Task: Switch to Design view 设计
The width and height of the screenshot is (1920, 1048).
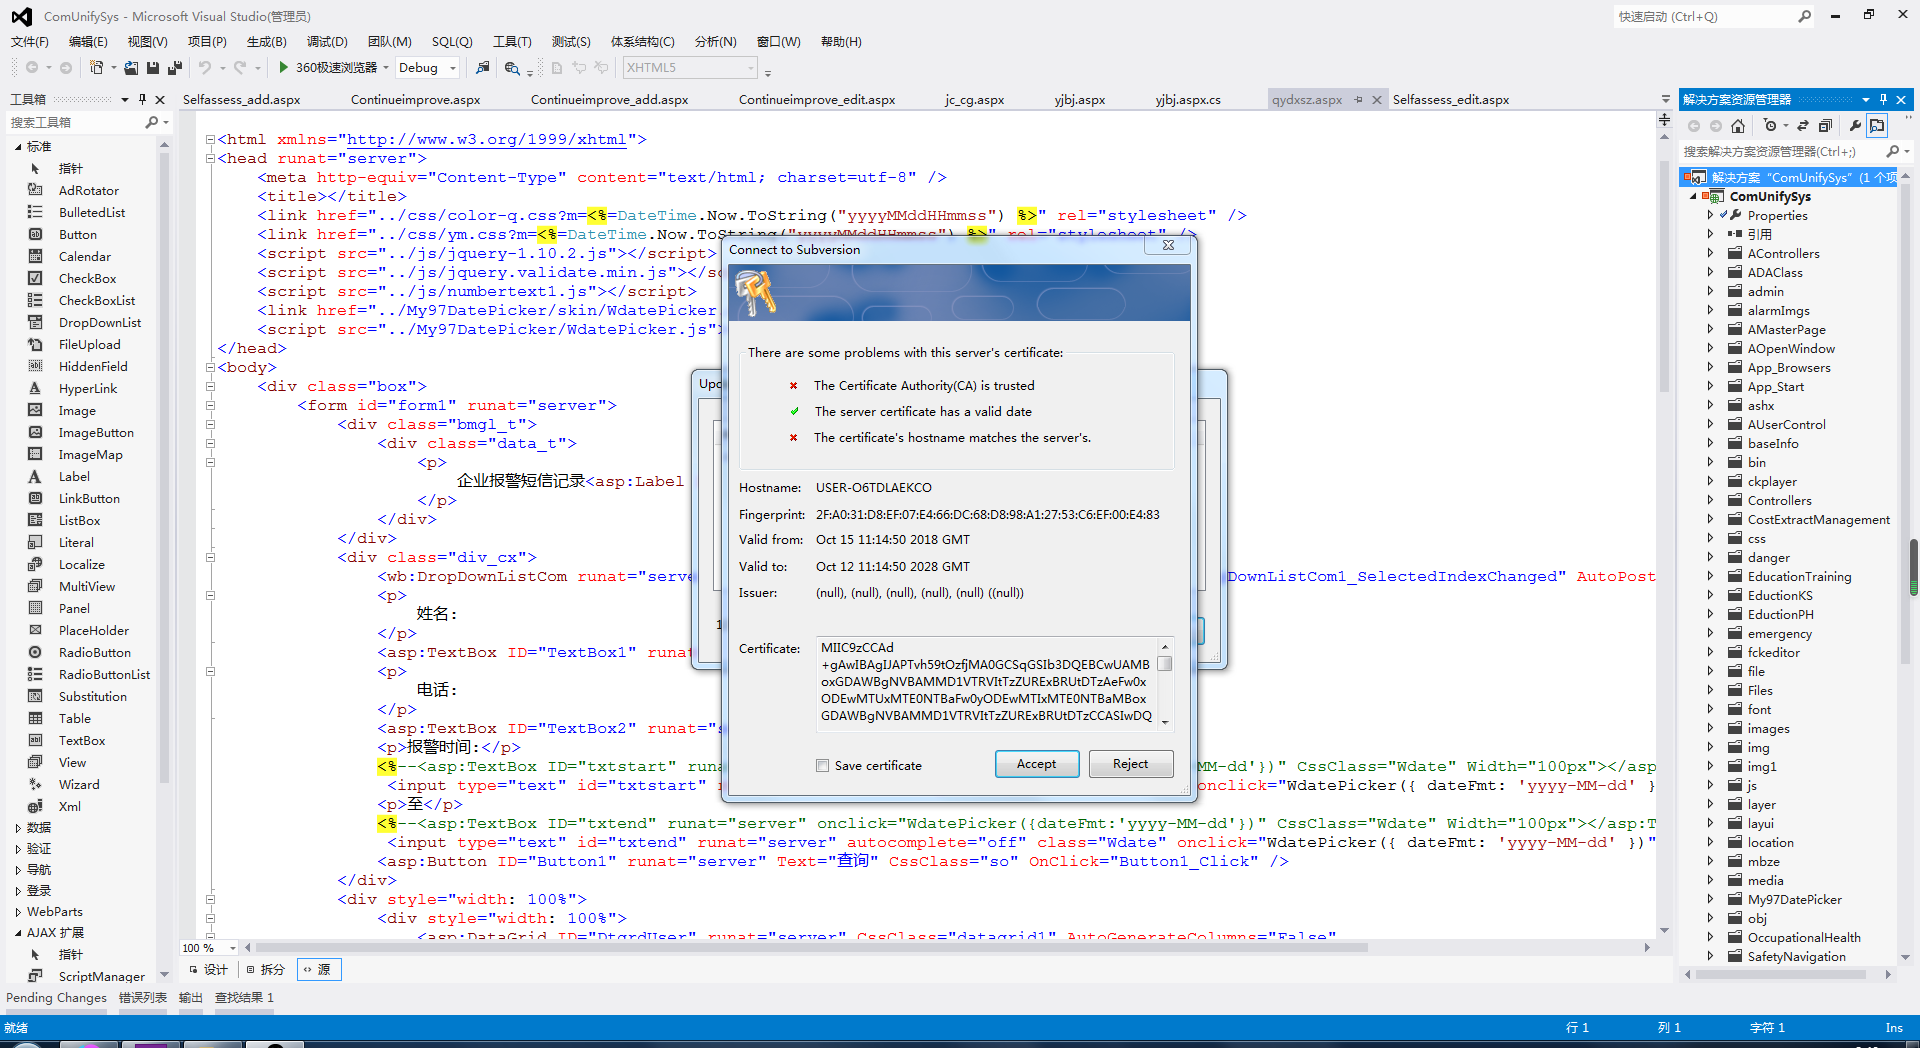Action: [208, 969]
